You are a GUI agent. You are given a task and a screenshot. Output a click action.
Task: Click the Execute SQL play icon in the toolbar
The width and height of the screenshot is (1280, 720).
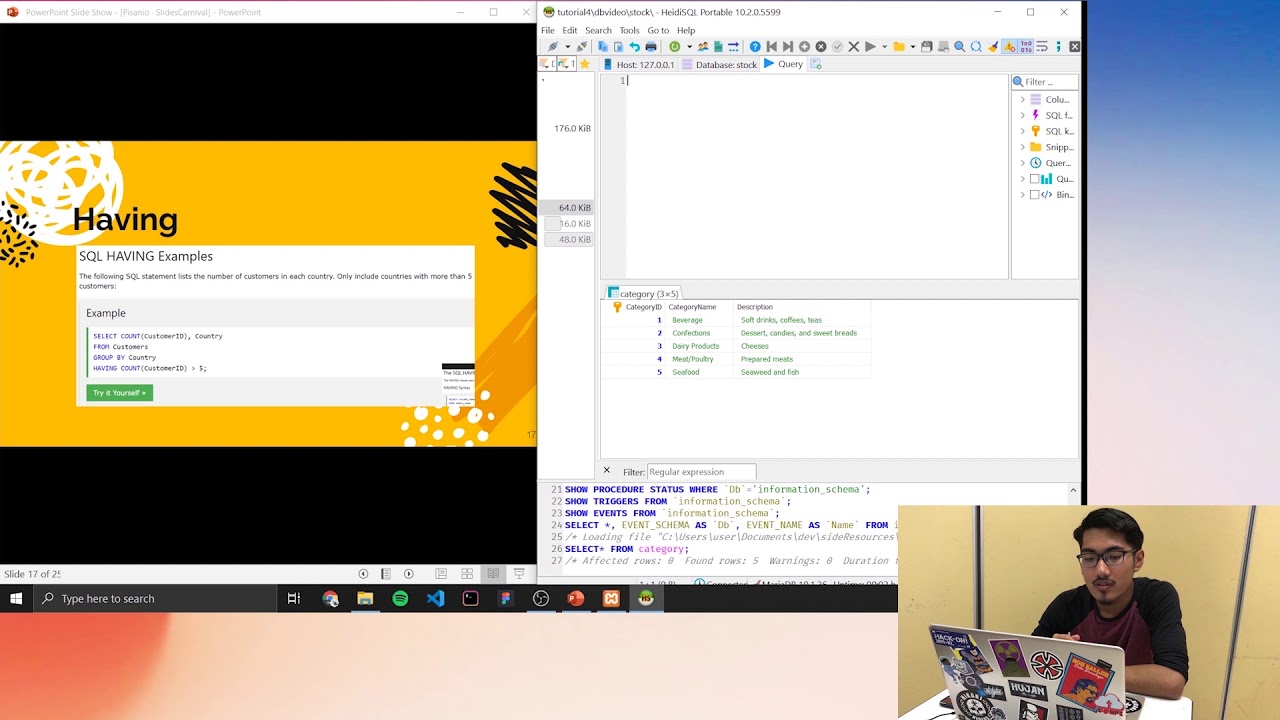coord(870,47)
